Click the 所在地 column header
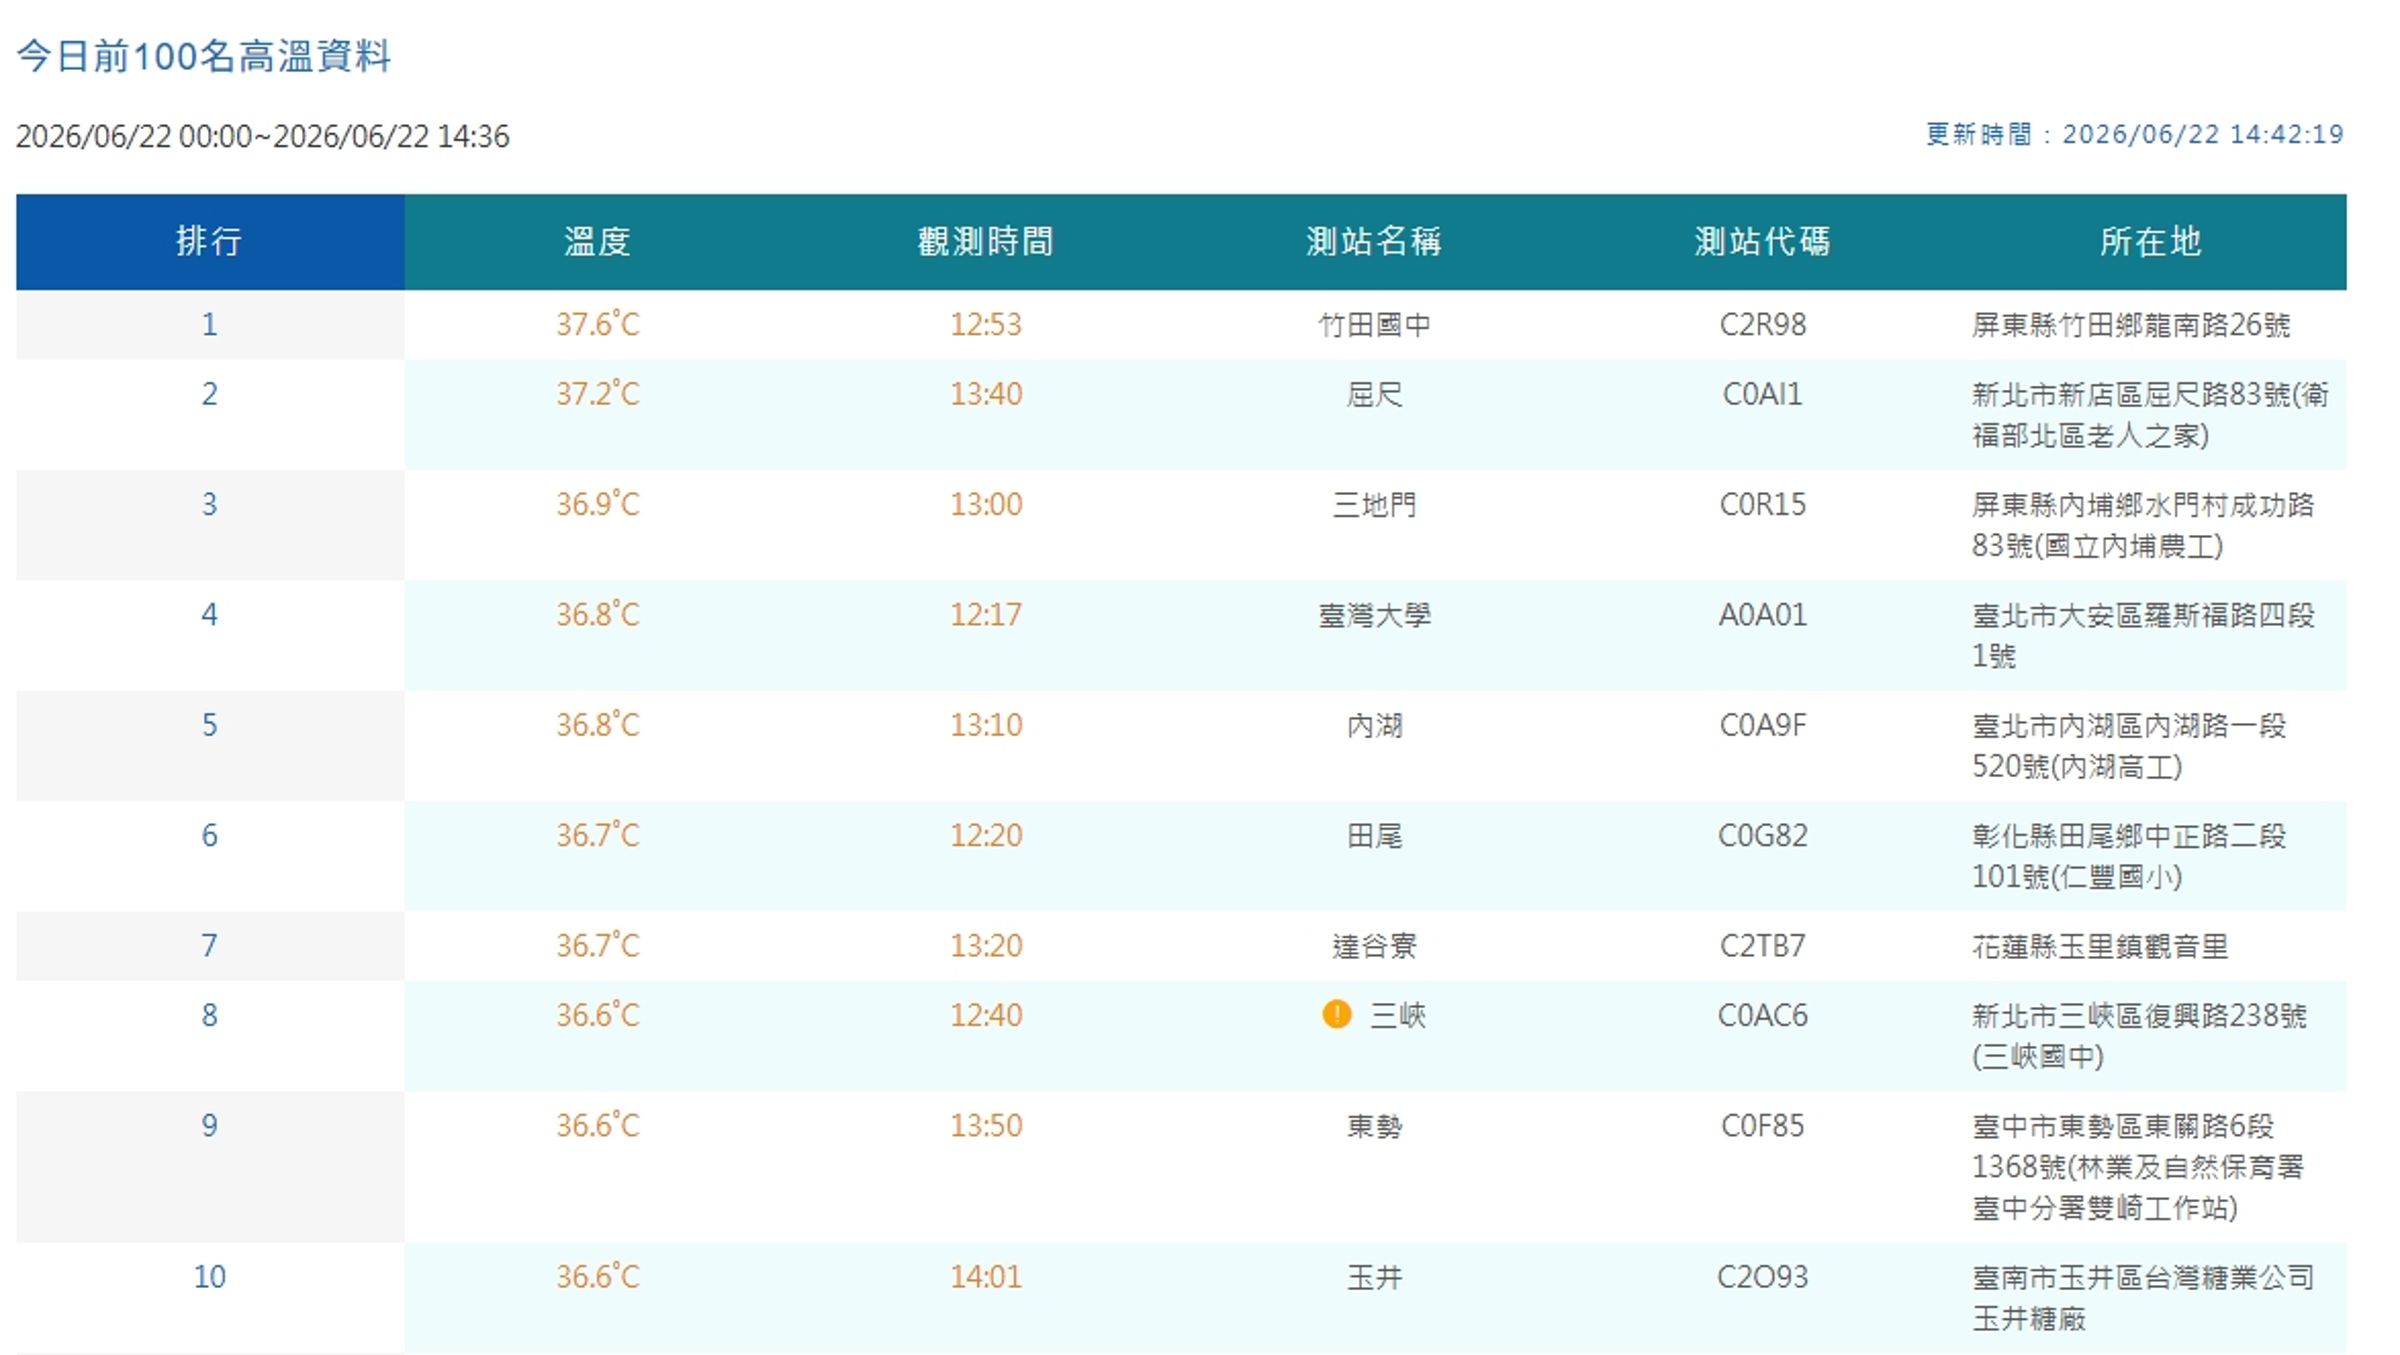 2151,241
